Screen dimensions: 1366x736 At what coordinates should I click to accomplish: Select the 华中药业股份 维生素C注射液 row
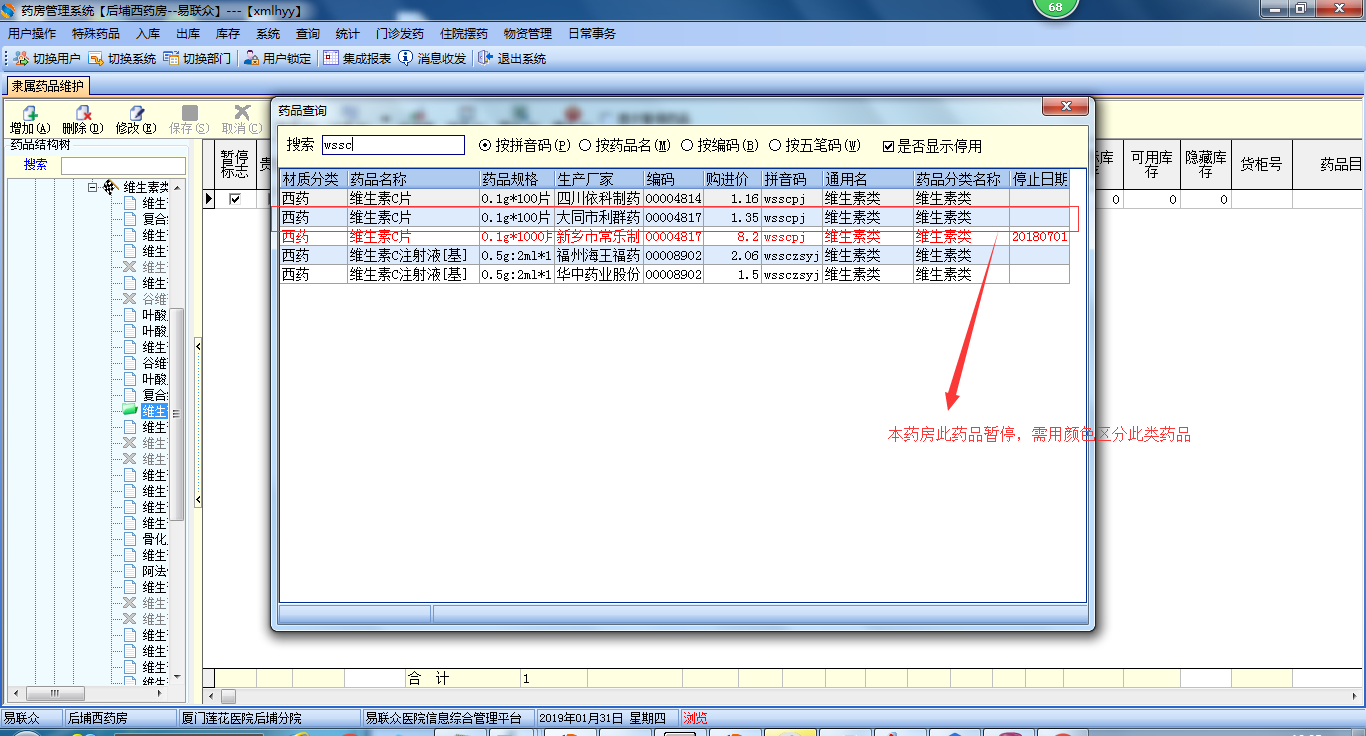pos(675,274)
